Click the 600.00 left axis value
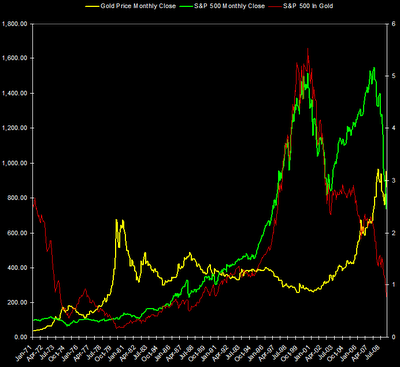This screenshot has width=400, height=367. [x=17, y=233]
